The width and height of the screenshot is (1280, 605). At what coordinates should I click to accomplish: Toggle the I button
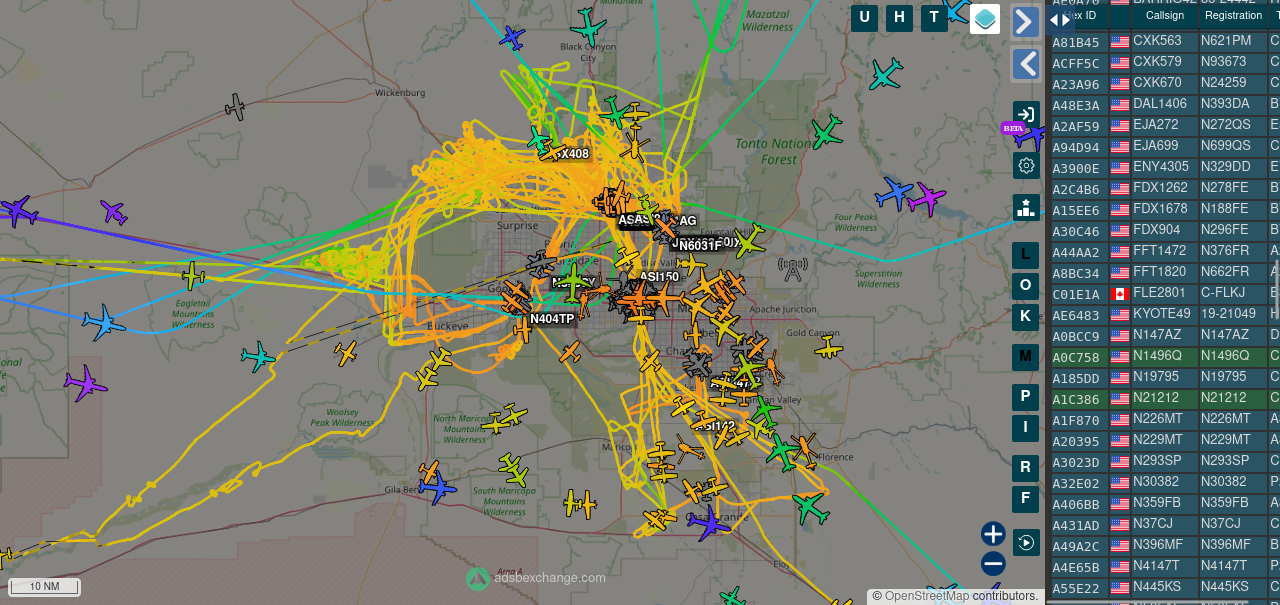[x=1025, y=428]
